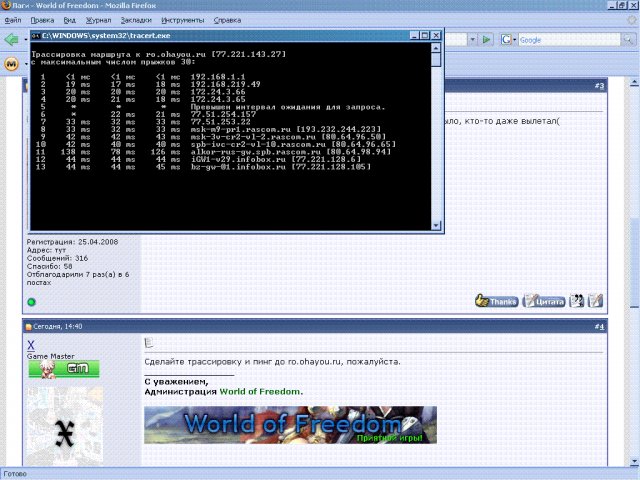Image resolution: width=640 pixels, height=480 pixels.
Task: Click the 192.168.1.1 hop in console
Action: tap(218, 77)
